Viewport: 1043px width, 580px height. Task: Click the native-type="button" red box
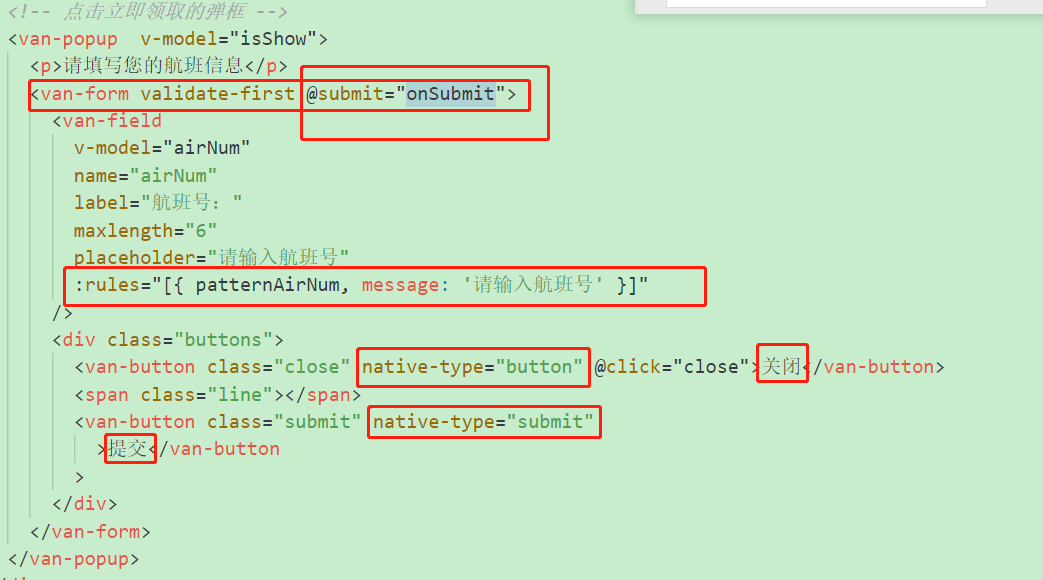[x=473, y=366]
